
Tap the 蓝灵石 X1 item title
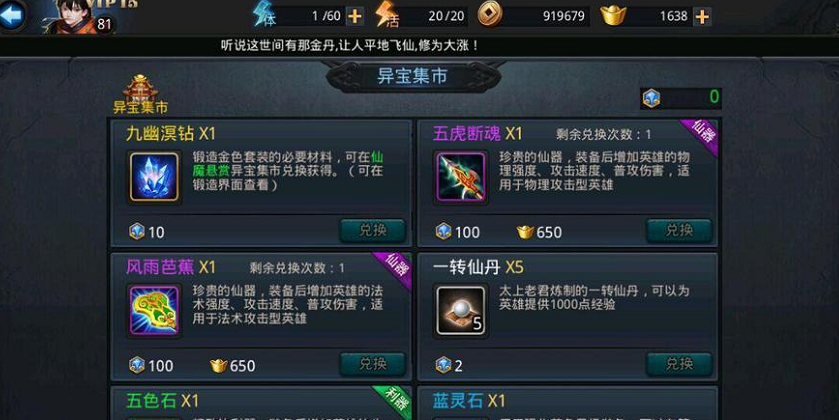(x=469, y=401)
